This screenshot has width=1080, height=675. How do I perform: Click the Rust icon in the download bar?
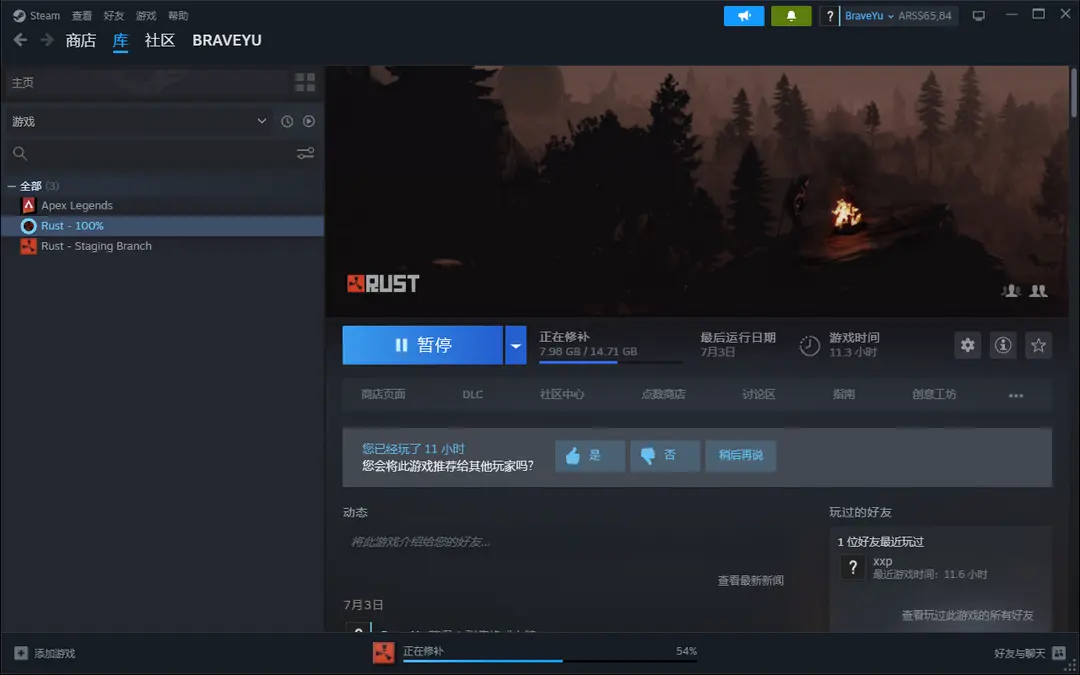pos(384,653)
